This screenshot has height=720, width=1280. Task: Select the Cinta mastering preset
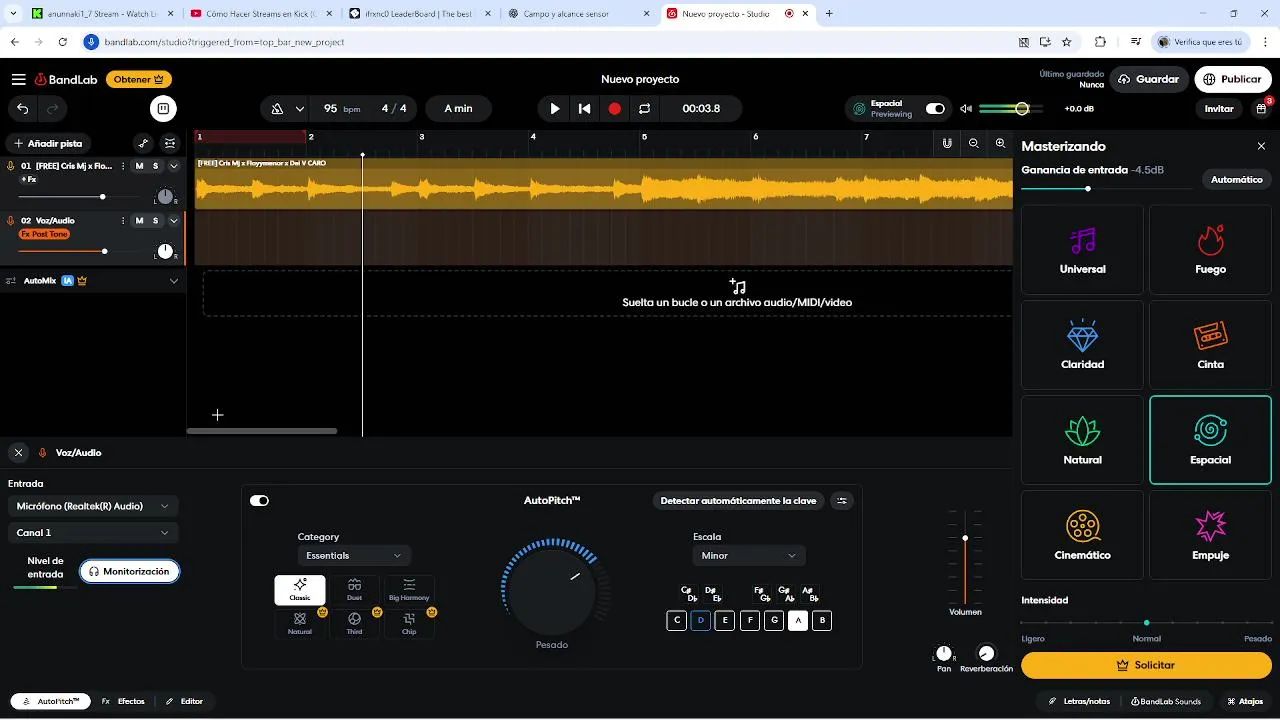coord(1210,345)
